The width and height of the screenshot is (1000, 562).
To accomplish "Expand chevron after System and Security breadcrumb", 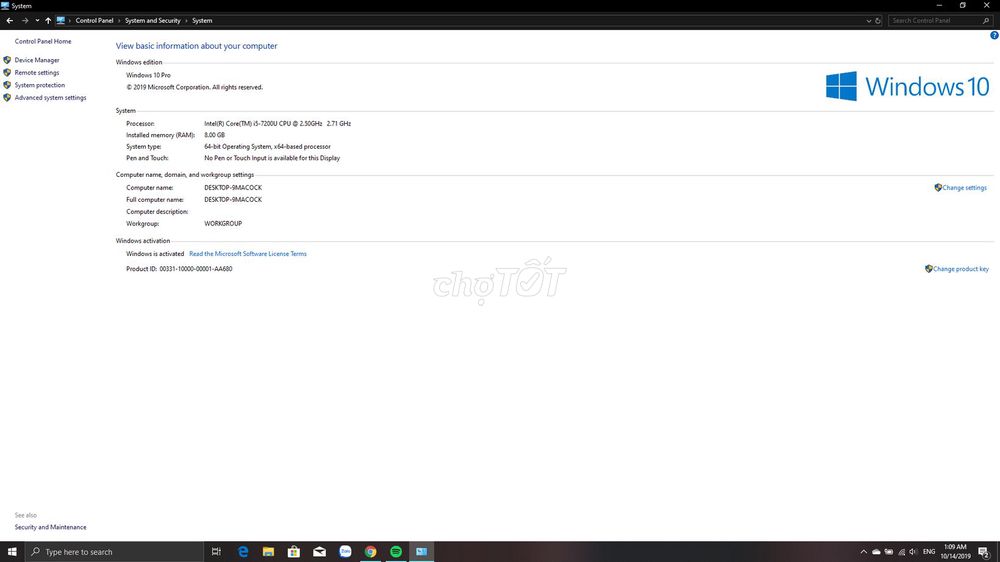I will 186,20.
